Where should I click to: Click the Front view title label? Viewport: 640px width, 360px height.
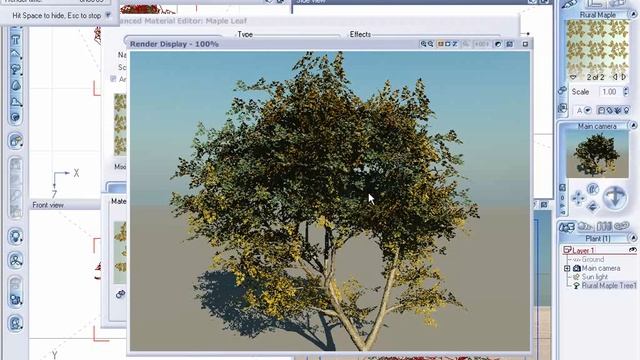pyautogui.click(x=48, y=205)
